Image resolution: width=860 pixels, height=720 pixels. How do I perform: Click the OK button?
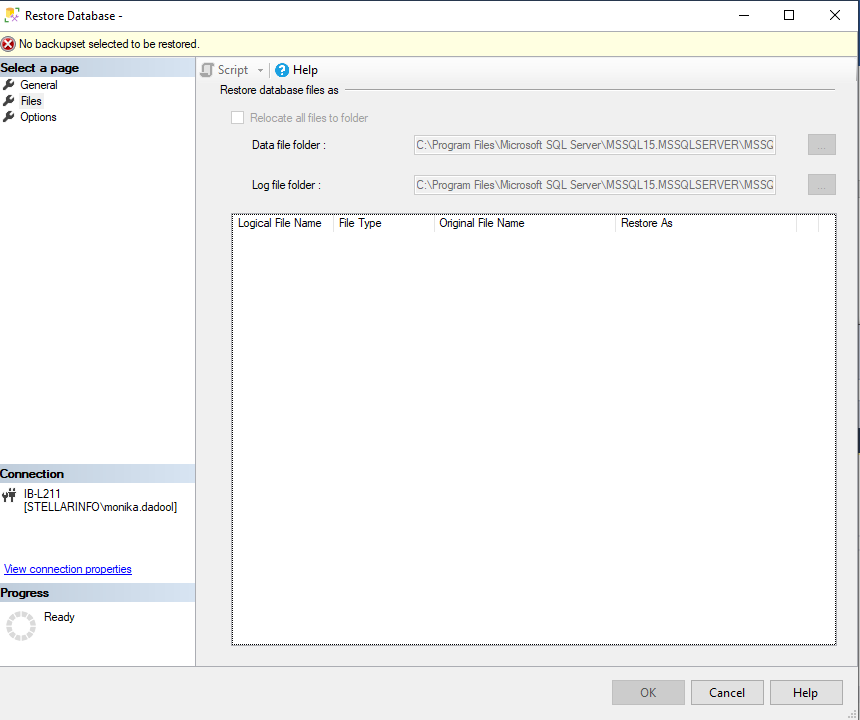pos(648,693)
